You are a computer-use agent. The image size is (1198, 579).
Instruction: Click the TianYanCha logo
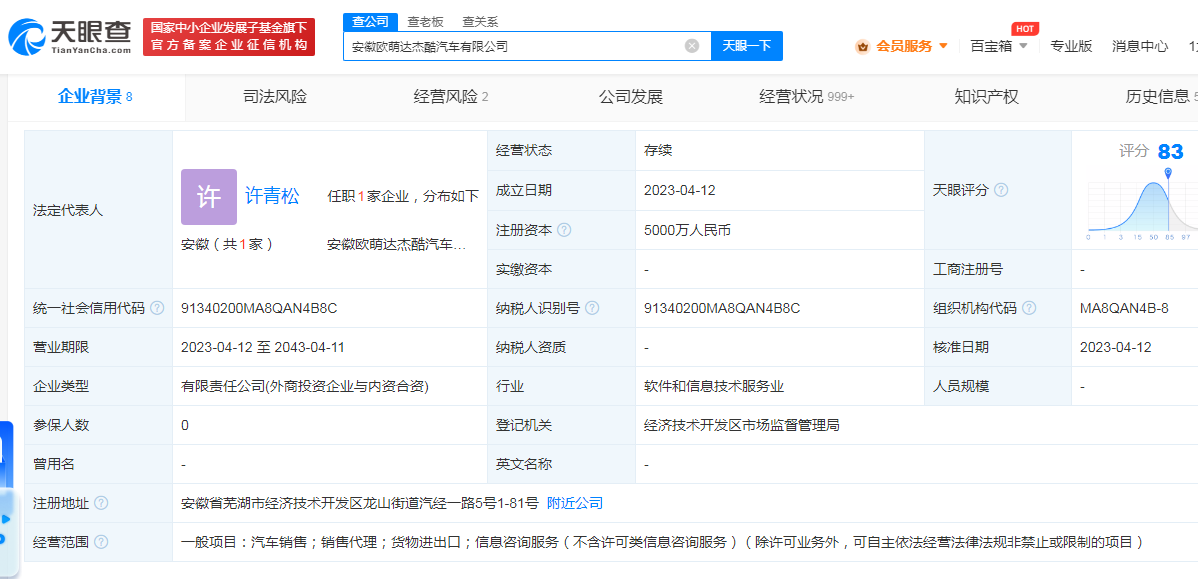click(69, 37)
